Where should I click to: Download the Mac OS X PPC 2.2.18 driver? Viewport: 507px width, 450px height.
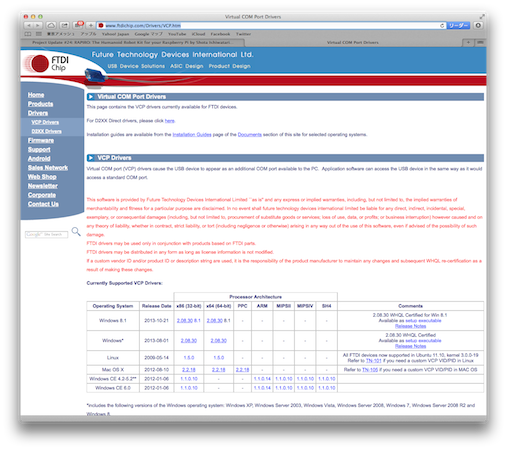point(242,370)
